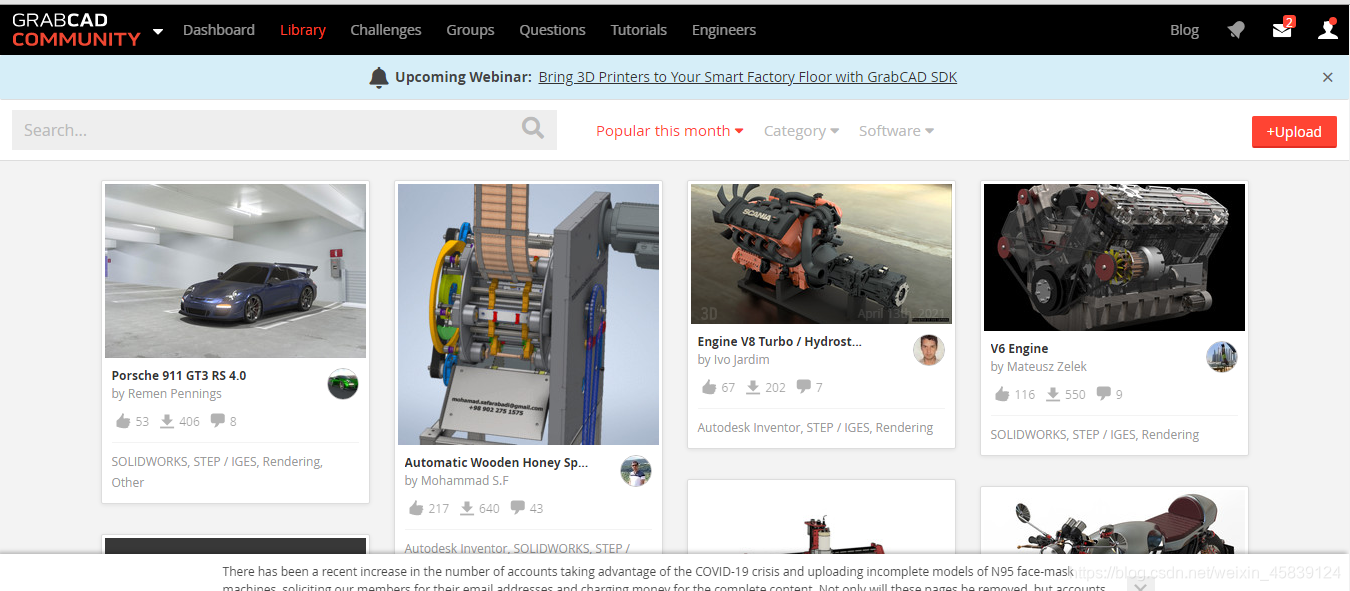Click the search magnifier icon

tap(533, 128)
